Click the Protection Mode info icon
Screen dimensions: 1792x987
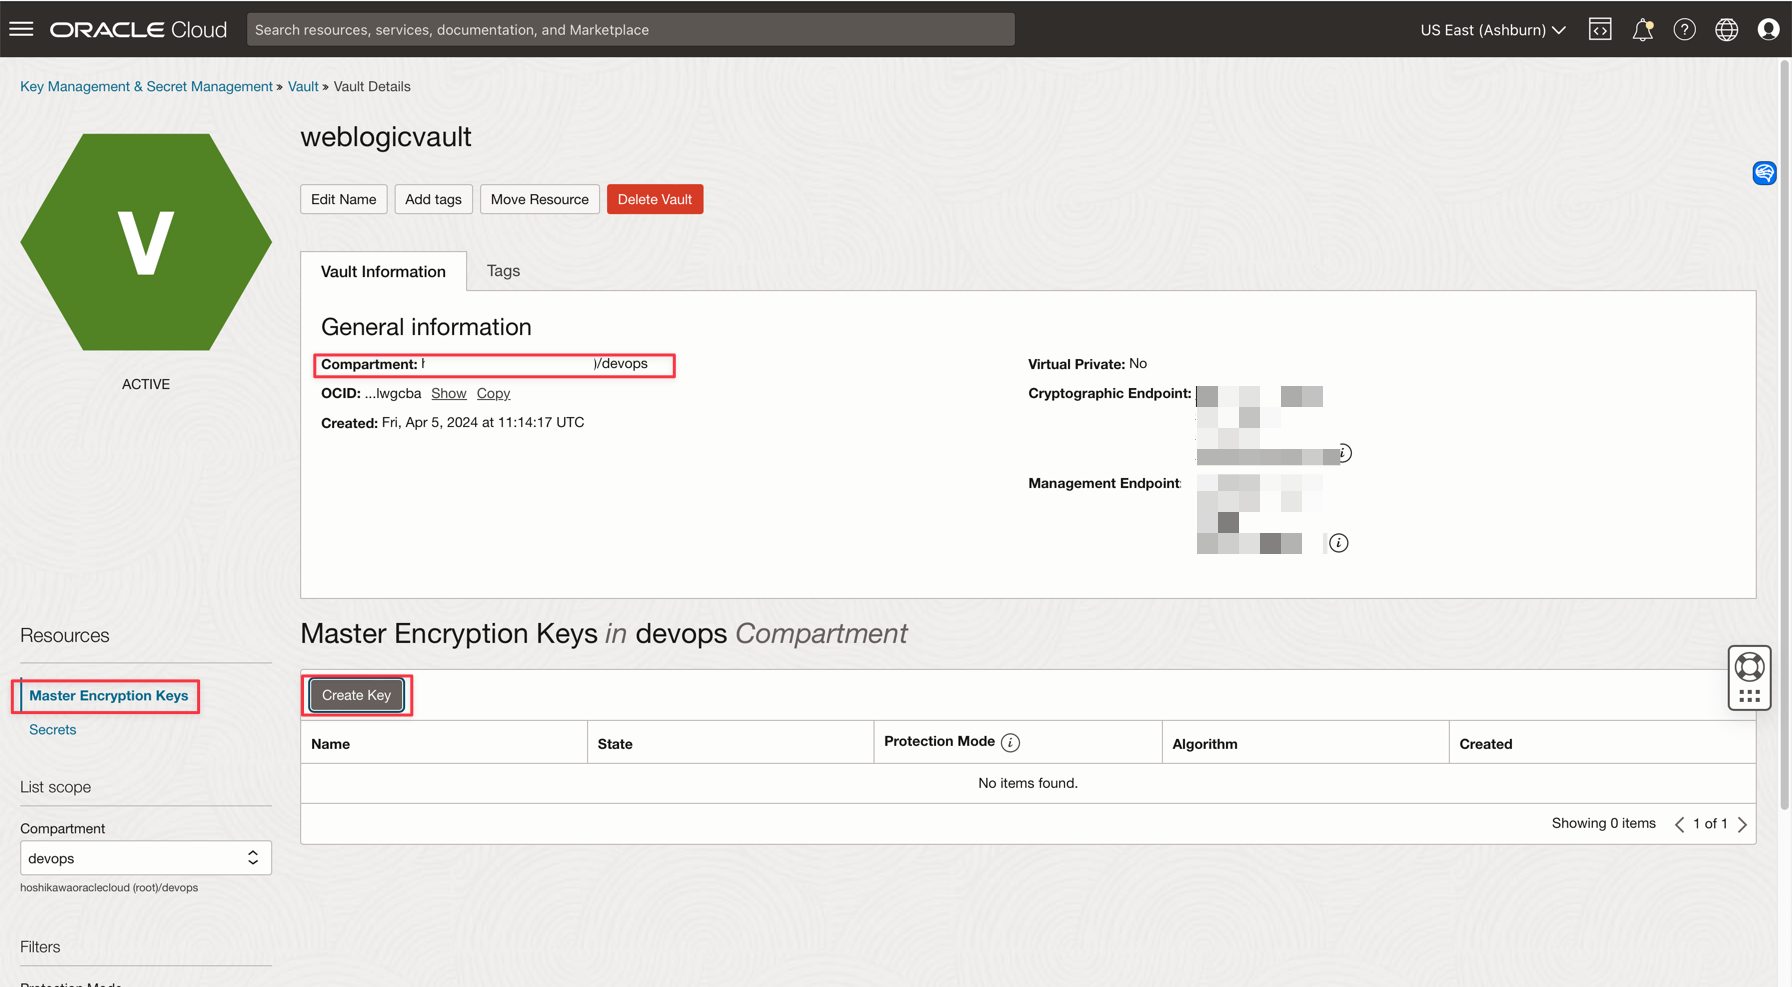pyautogui.click(x=1010, y=742)
